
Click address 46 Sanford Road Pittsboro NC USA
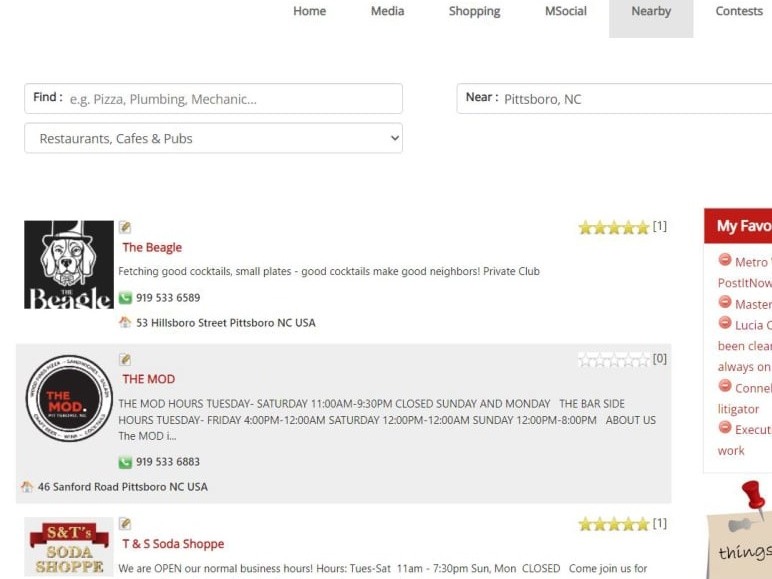pos(123,487)
